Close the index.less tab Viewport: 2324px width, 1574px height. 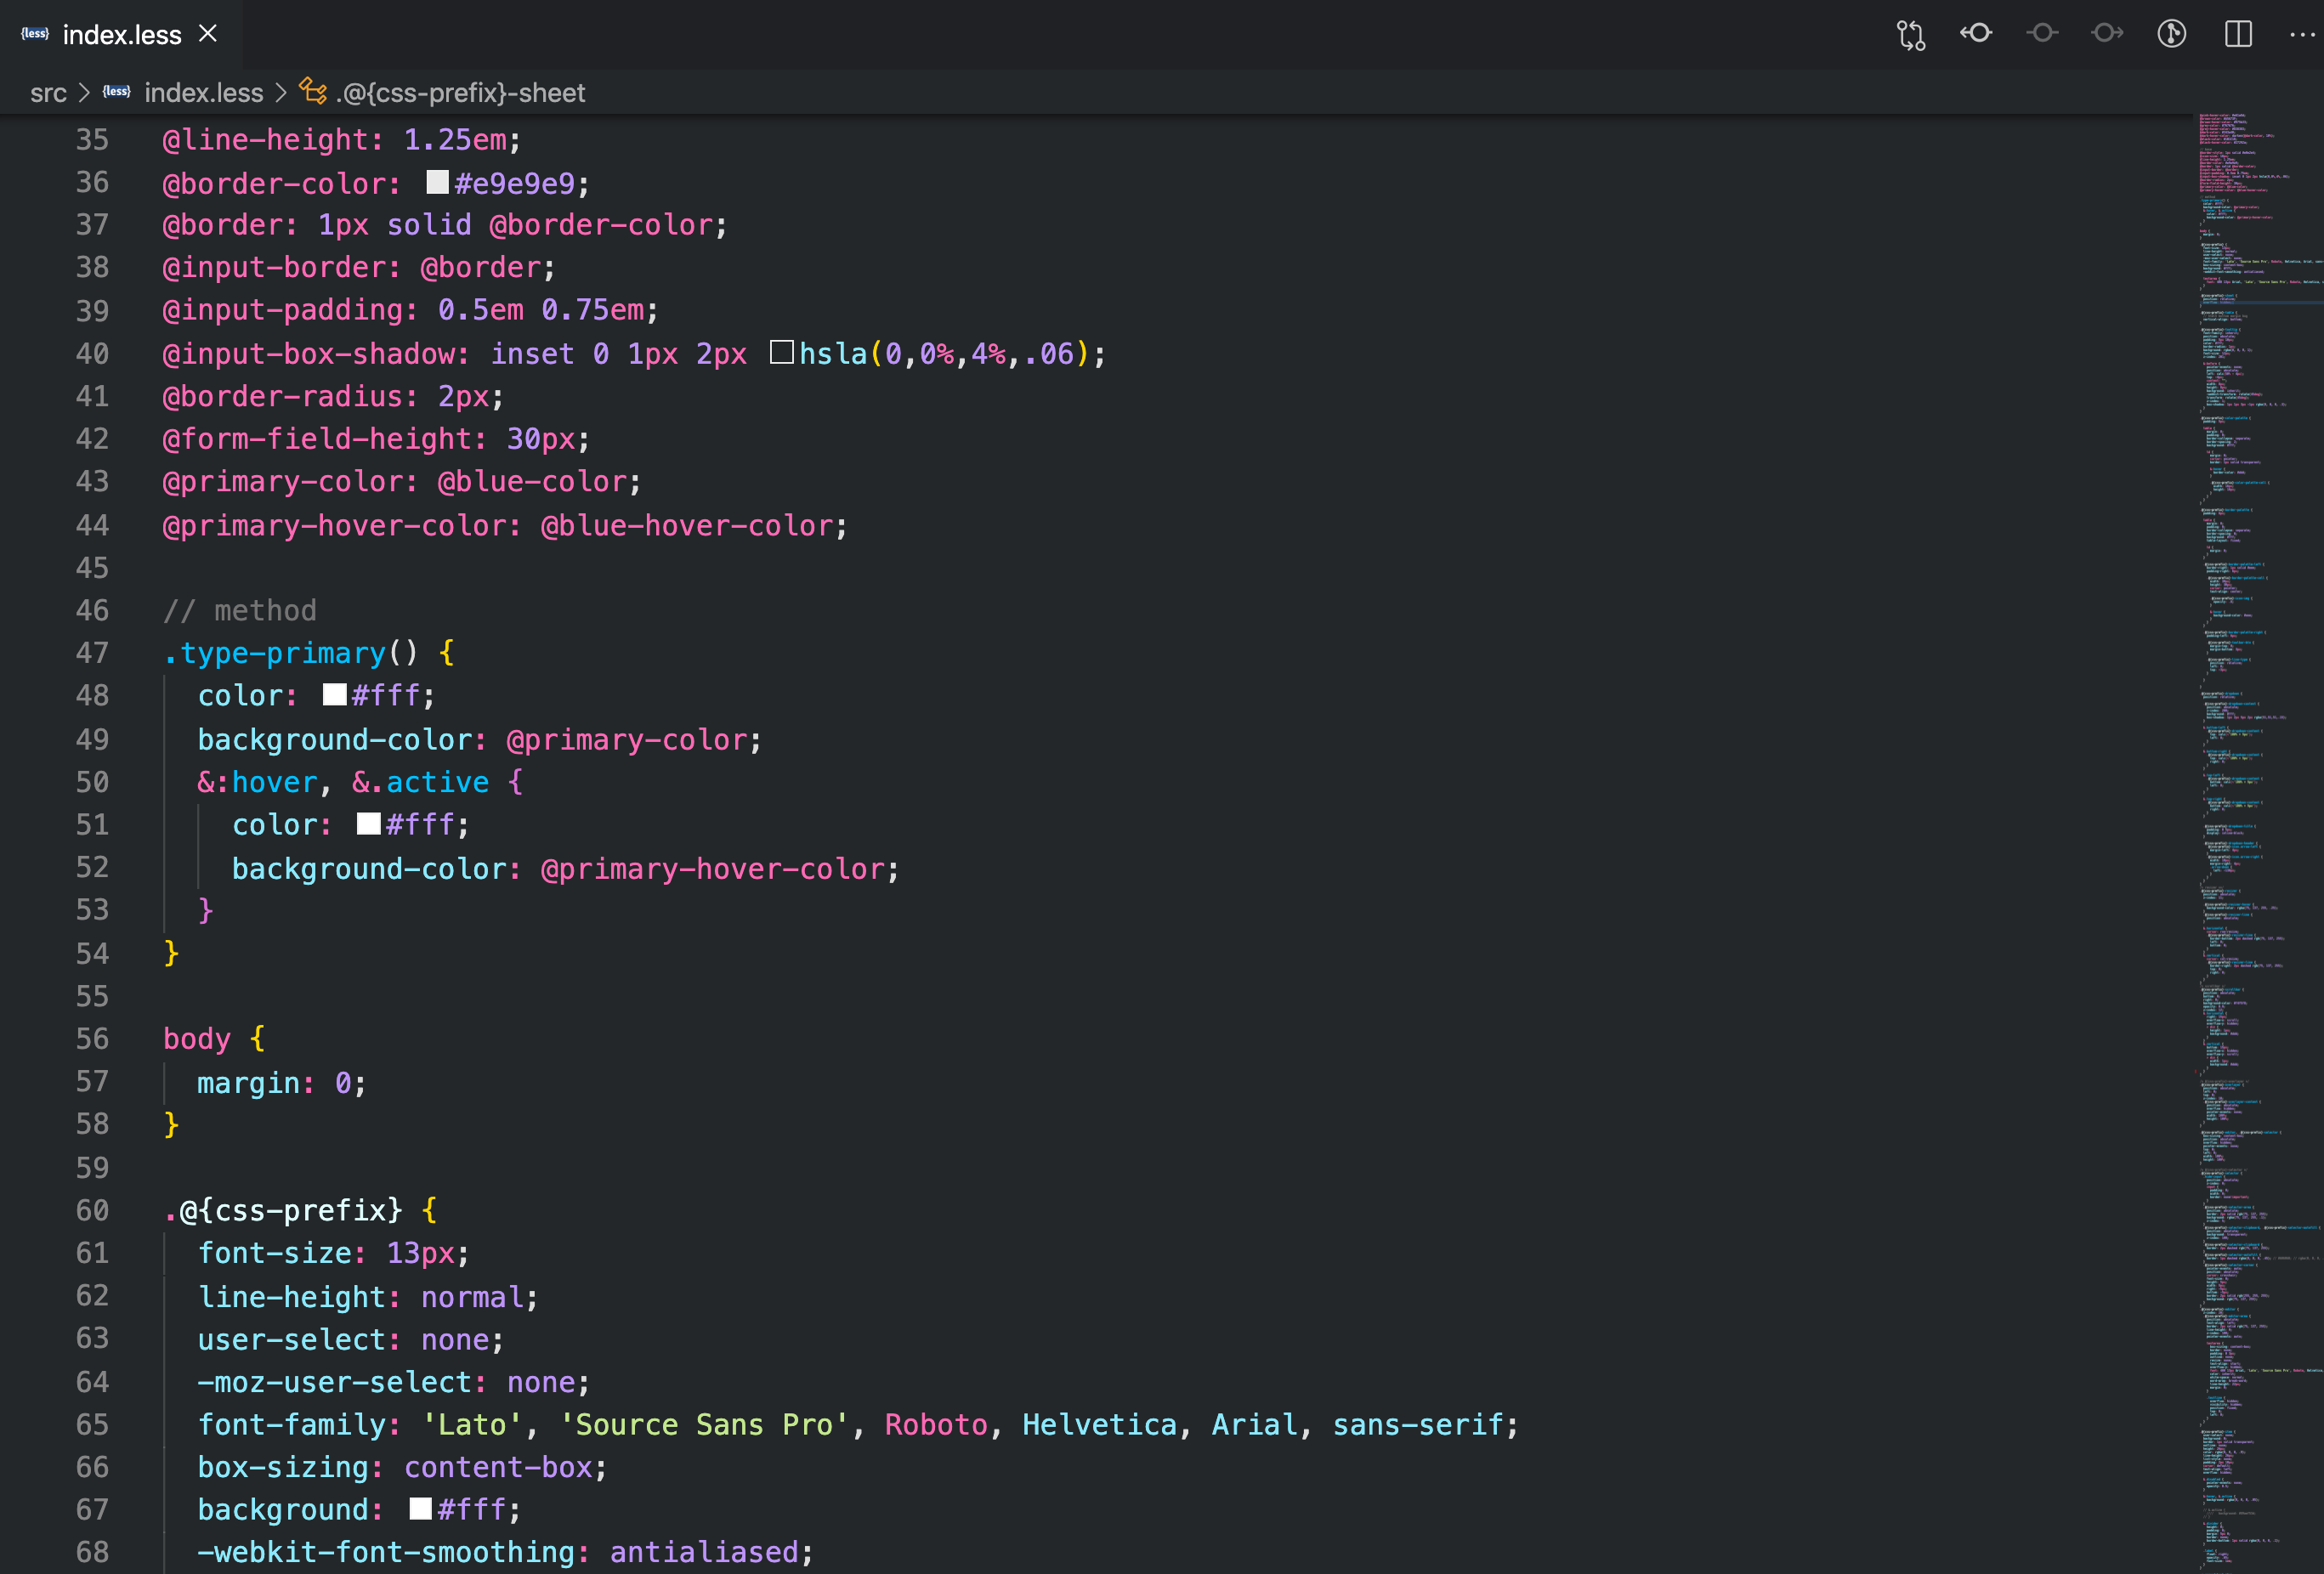(208, 34)
